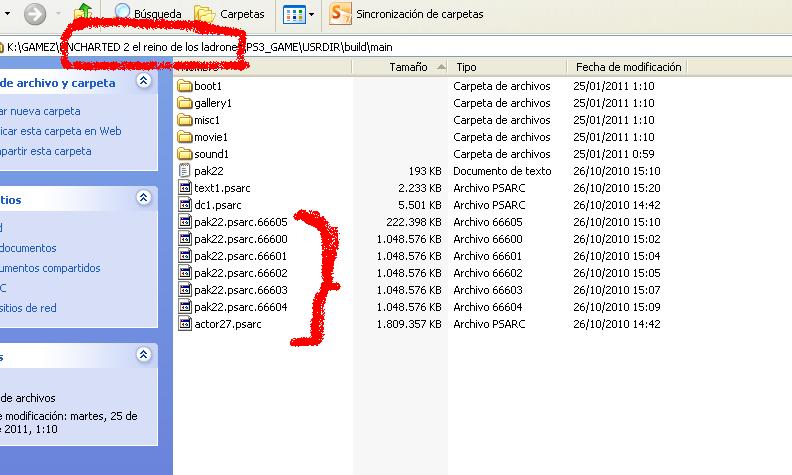This screenshot has height=475, width=792.
Task: Click 'esta carpeta en Web' link
Action: pyautogui.click(x=61, y=131)
